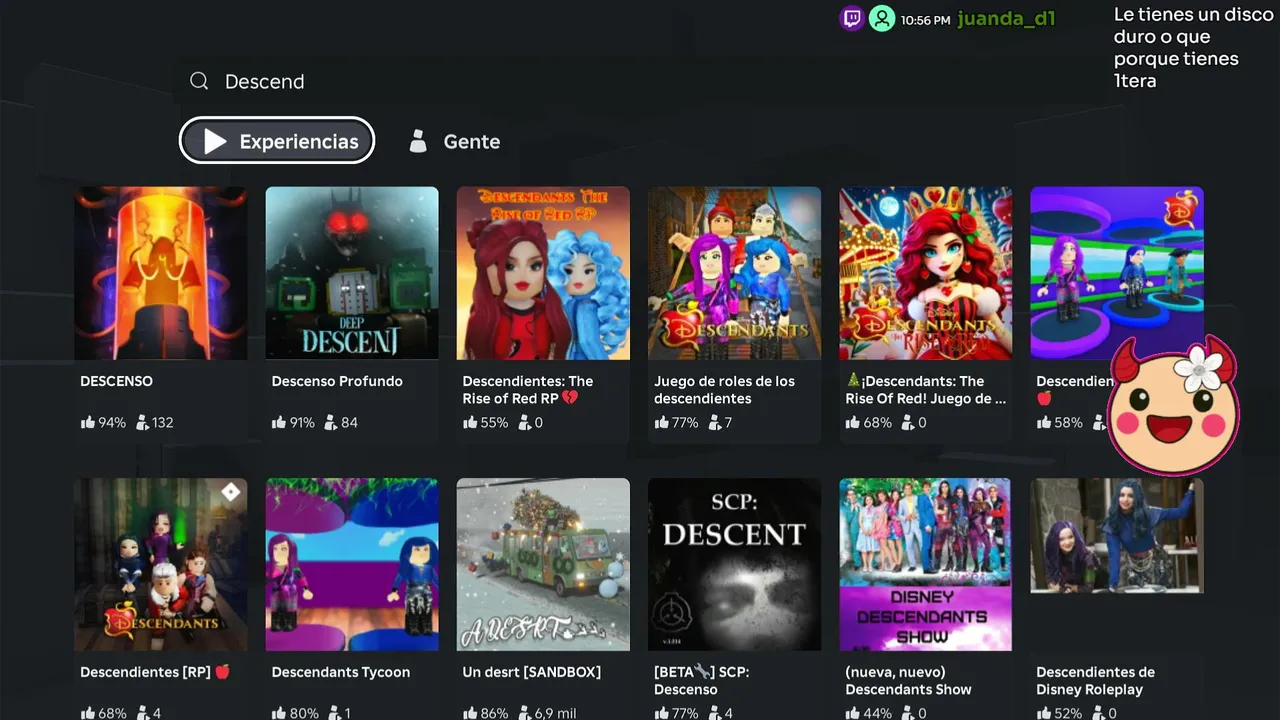Screen dimensions: 1280x720
Task: Click thumbs-up icon beside 52% rating
Action: pos(1044,713)
